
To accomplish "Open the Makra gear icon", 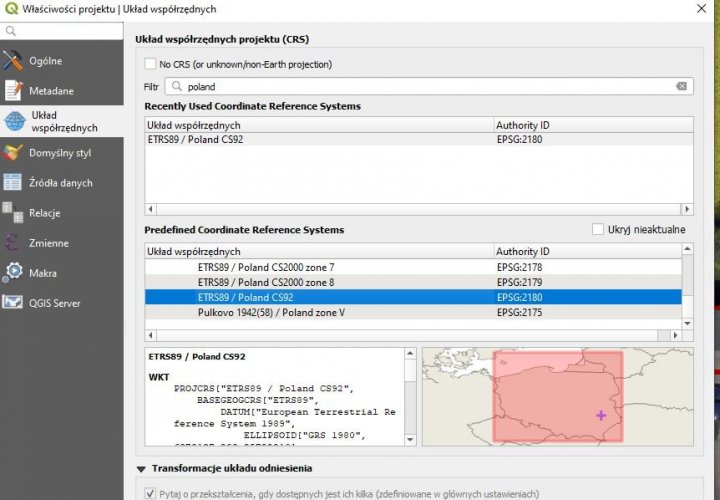I will (x=13, y=273).
